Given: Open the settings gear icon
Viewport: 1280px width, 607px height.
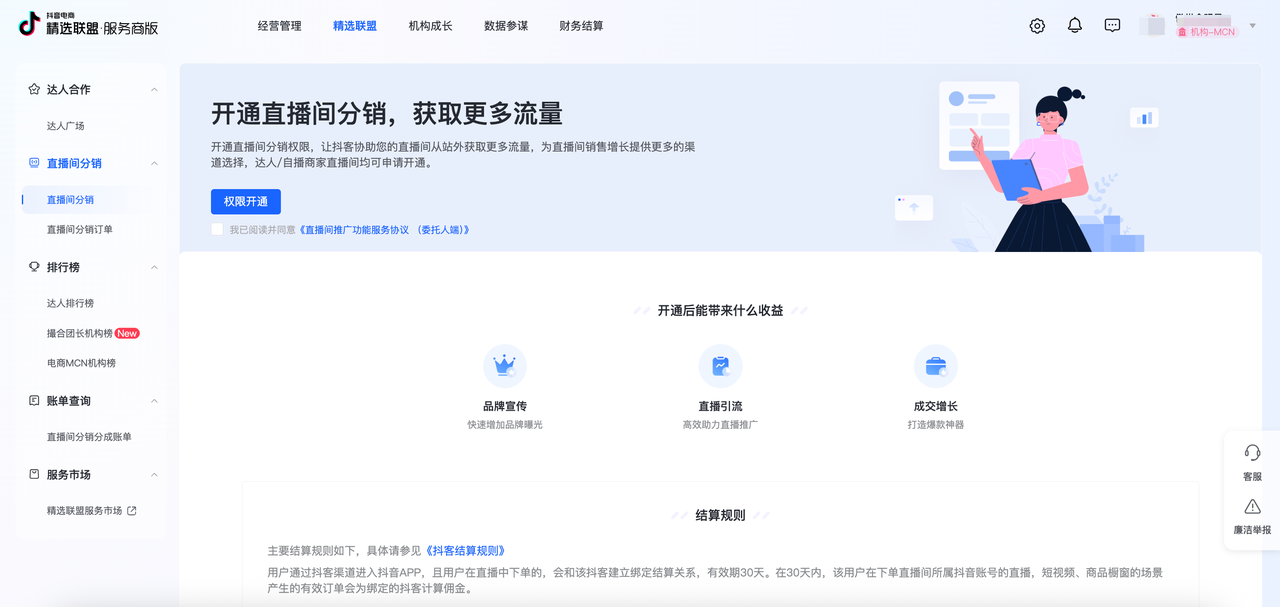Looking at the screenshot, I should [1037, 26].
